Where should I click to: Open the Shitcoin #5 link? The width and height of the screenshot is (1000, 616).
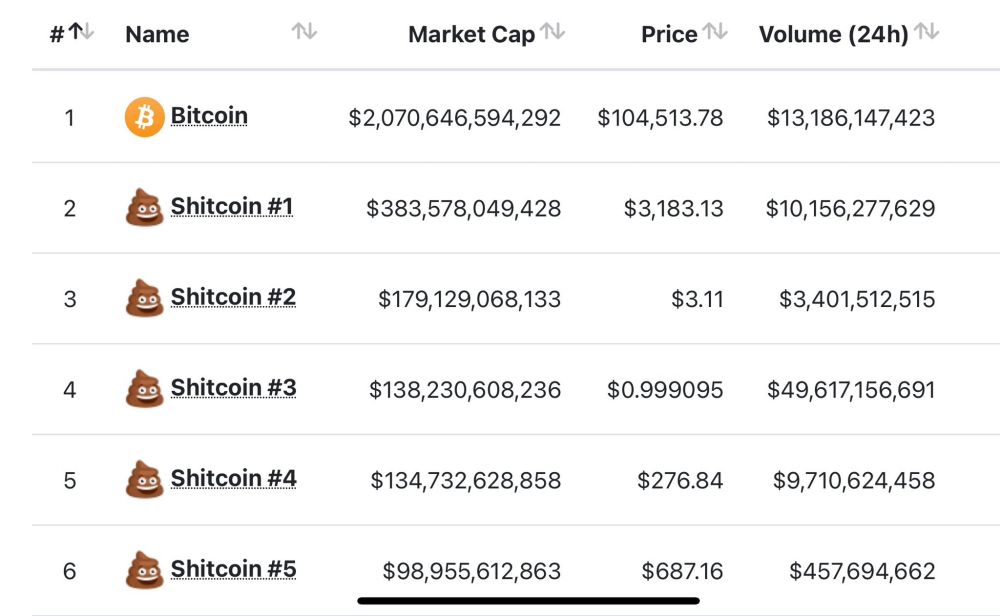pyautogui.click(x=233, y=569)
